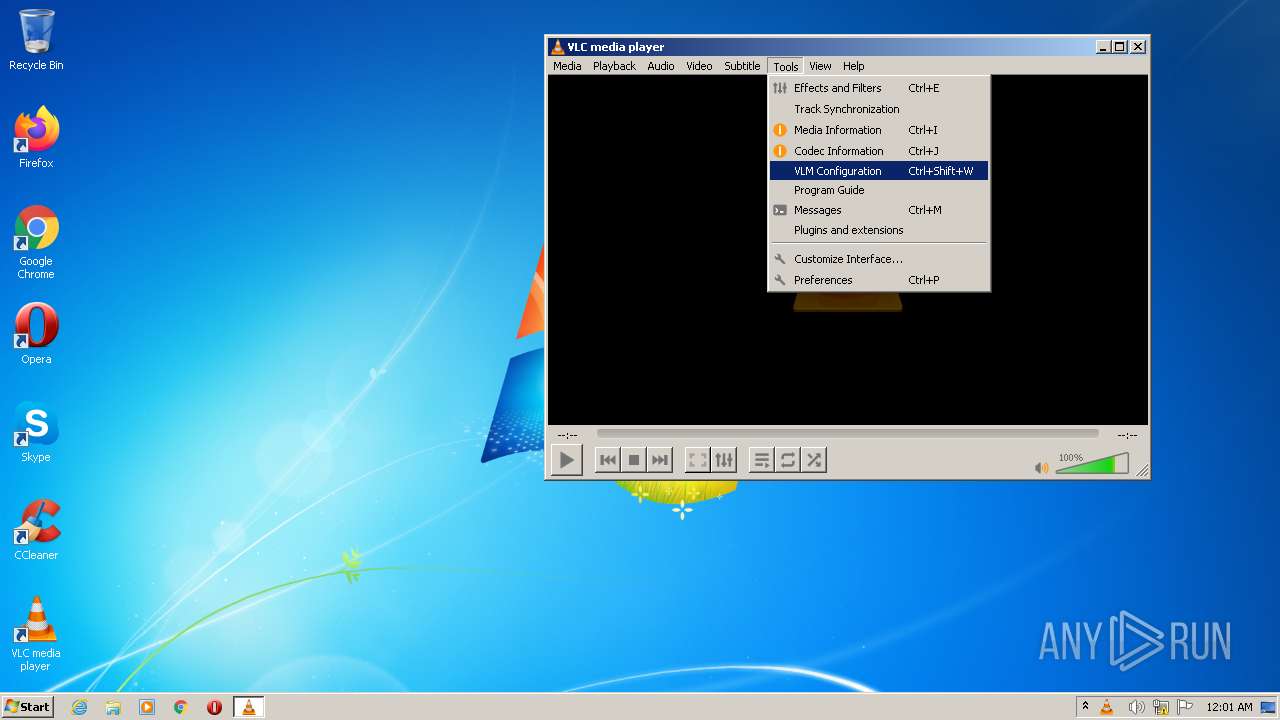
Task: Click the taskbar clock 12:01 AM
Action: coord(1229,707)
